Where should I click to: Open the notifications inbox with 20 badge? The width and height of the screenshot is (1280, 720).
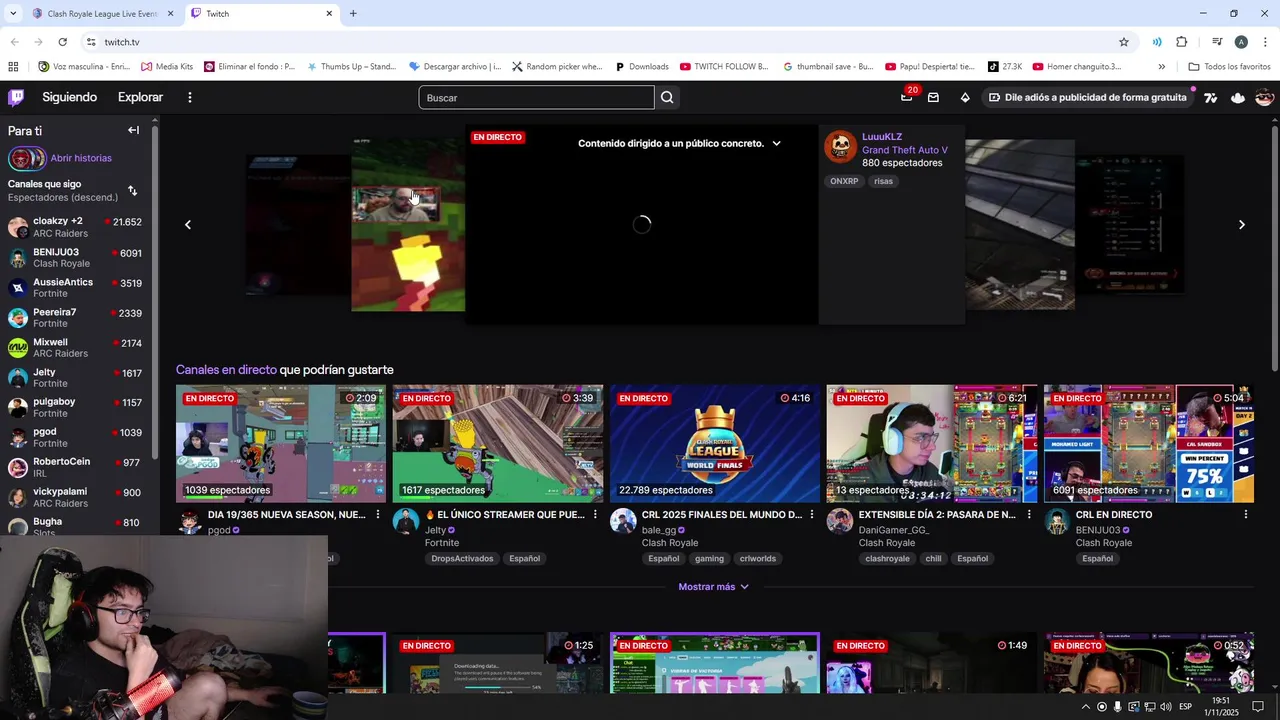907,97
